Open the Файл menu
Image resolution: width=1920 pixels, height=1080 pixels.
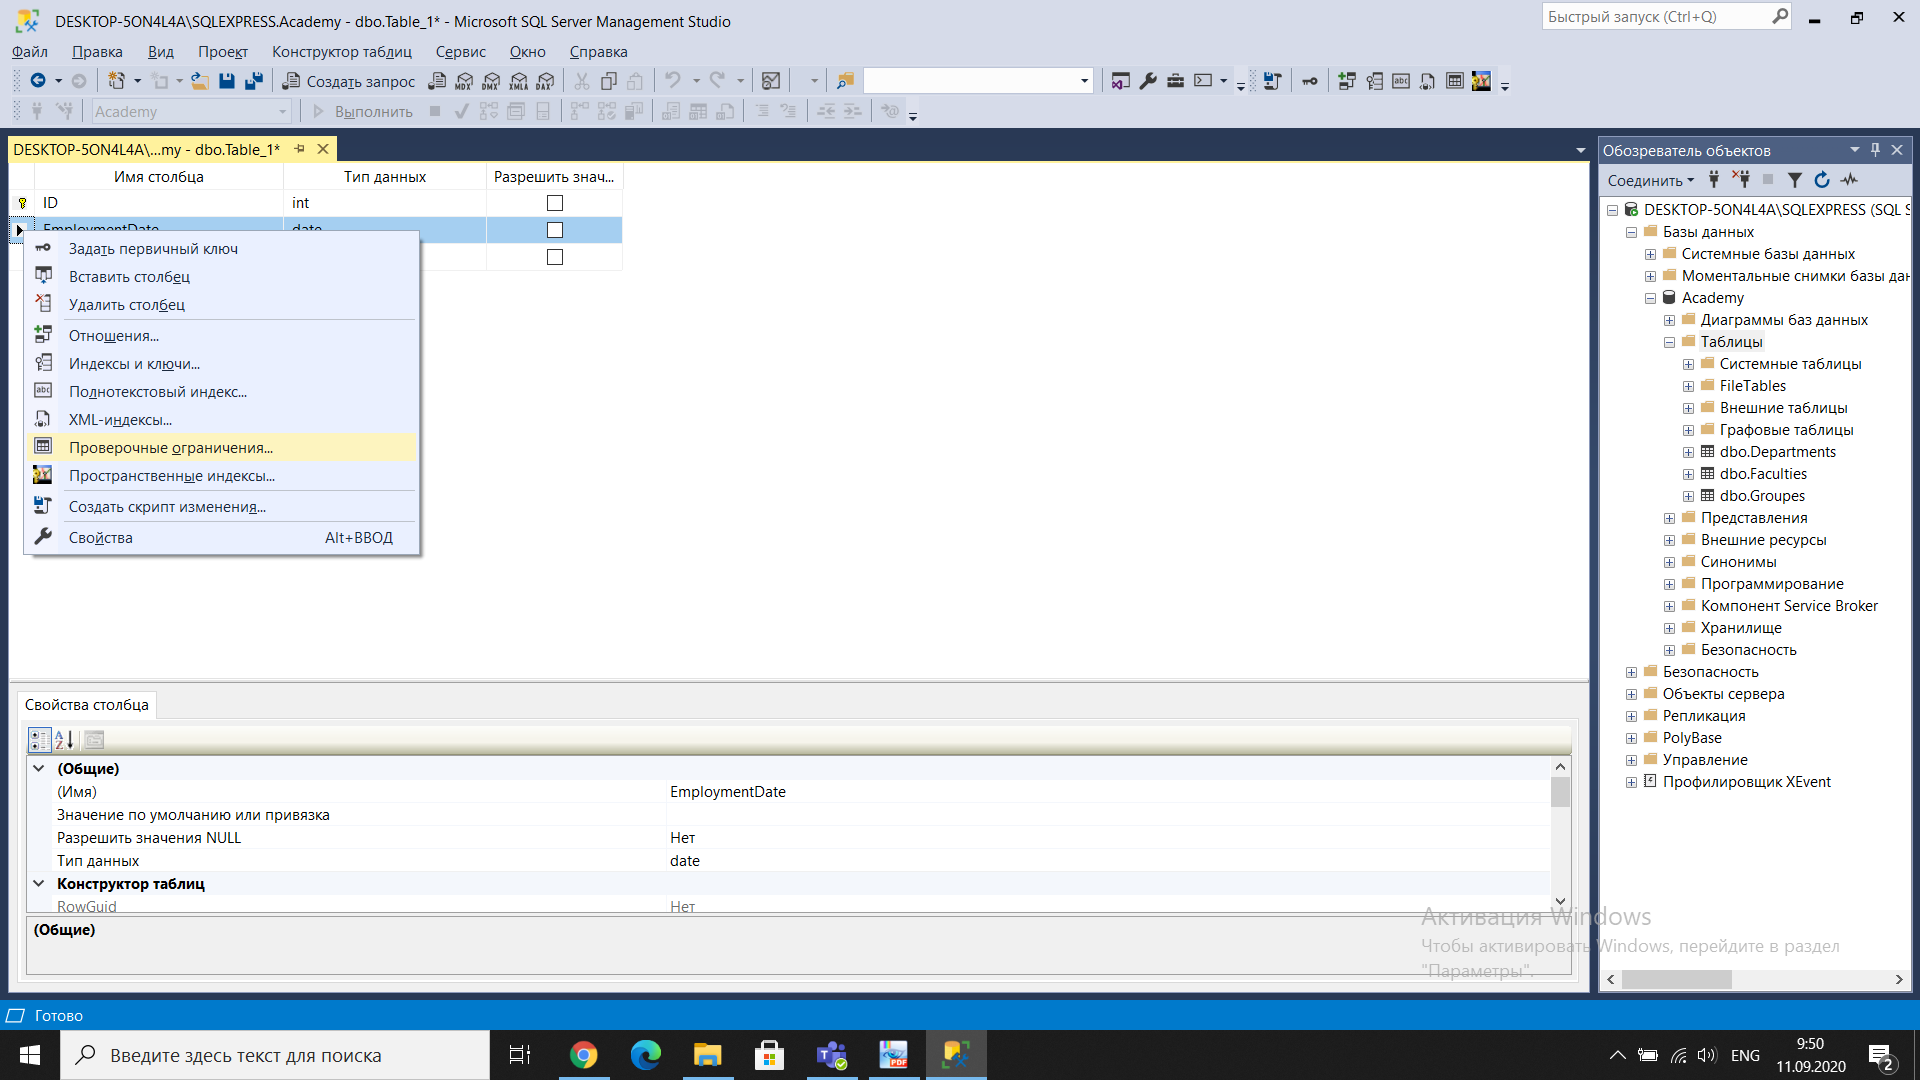30,52
